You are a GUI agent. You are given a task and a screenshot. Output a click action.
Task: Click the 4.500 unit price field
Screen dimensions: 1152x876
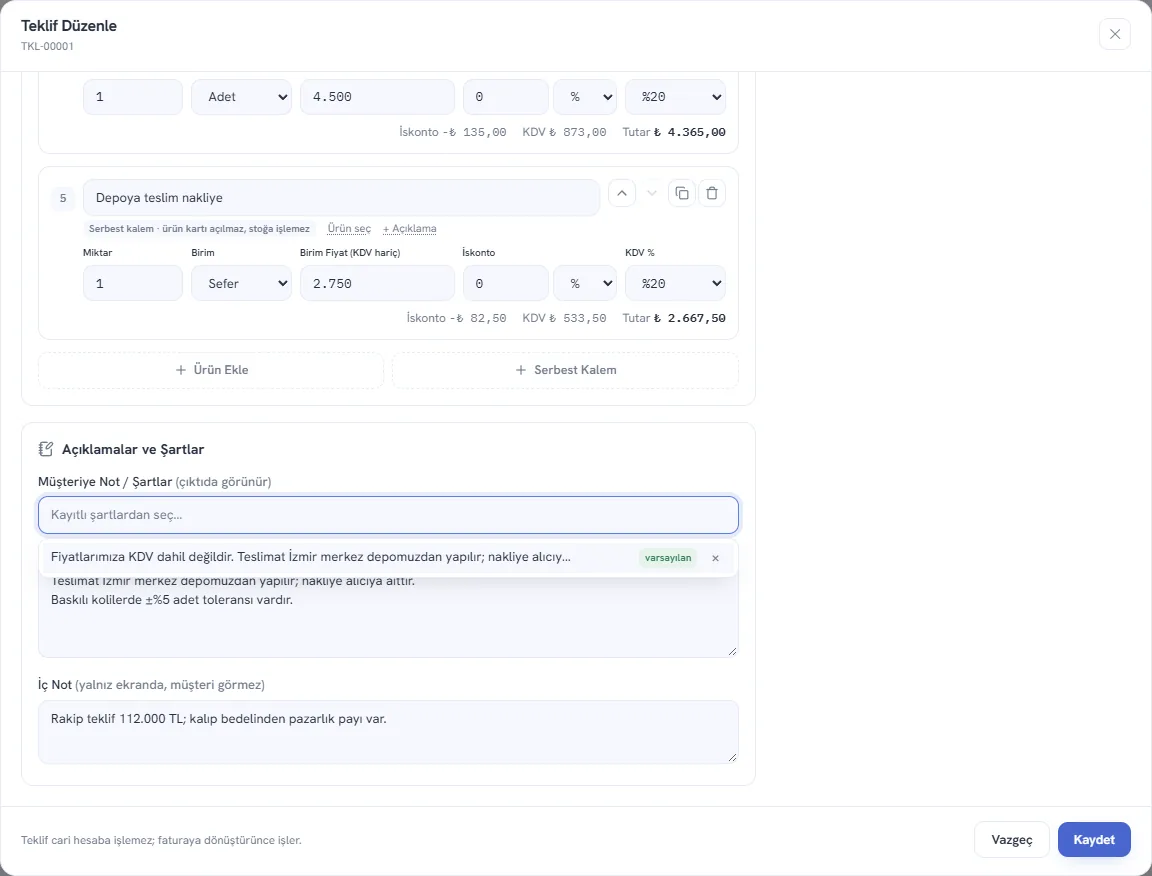(x=378, y=97)
